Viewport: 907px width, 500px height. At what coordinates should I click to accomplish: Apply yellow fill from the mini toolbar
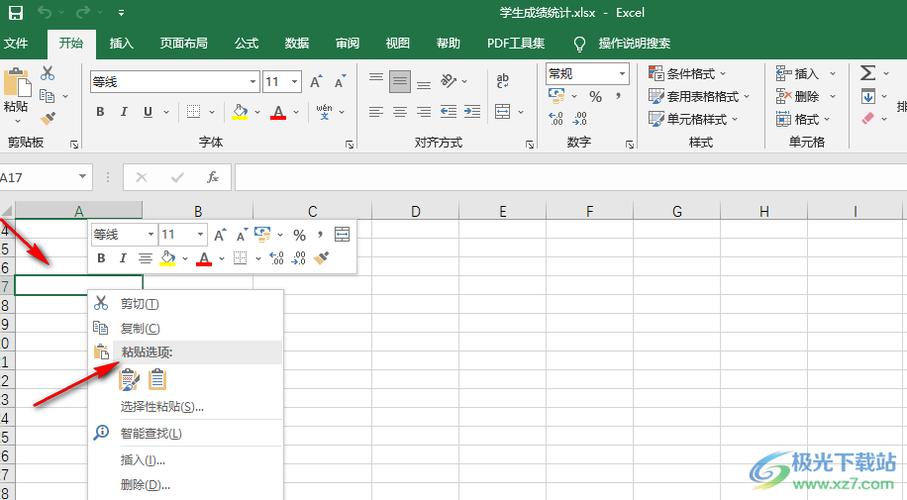[168, 258]
